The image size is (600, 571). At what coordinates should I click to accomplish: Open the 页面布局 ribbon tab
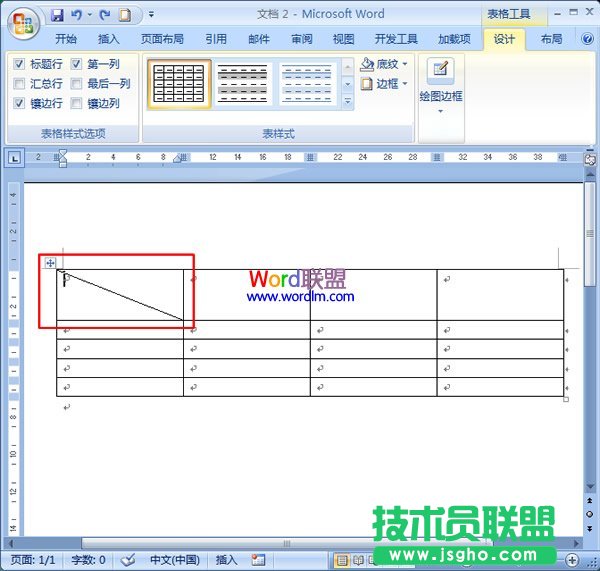pyautogui.click(x=162, y=39)
